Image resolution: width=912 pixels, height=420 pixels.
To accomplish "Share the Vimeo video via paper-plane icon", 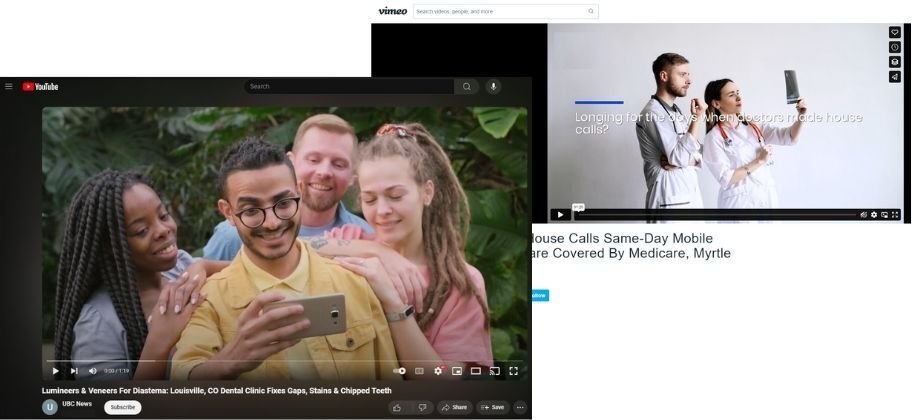I will tap(895, 76).
